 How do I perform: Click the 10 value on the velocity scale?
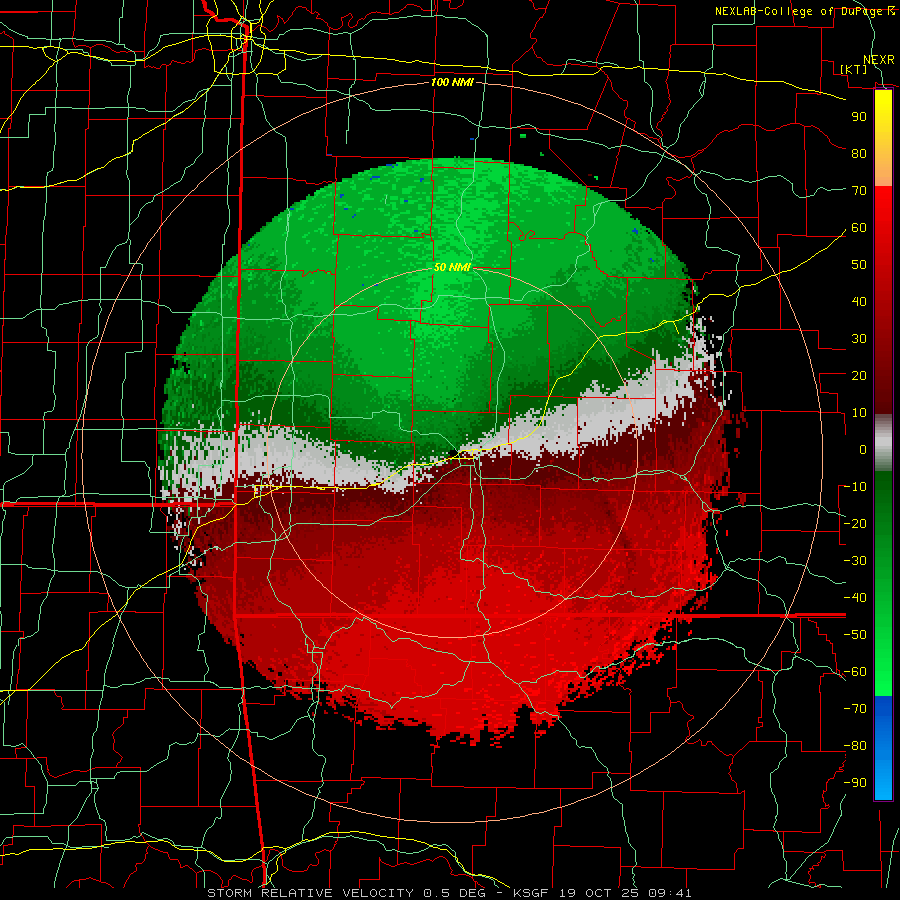click(x=859, y=413)
